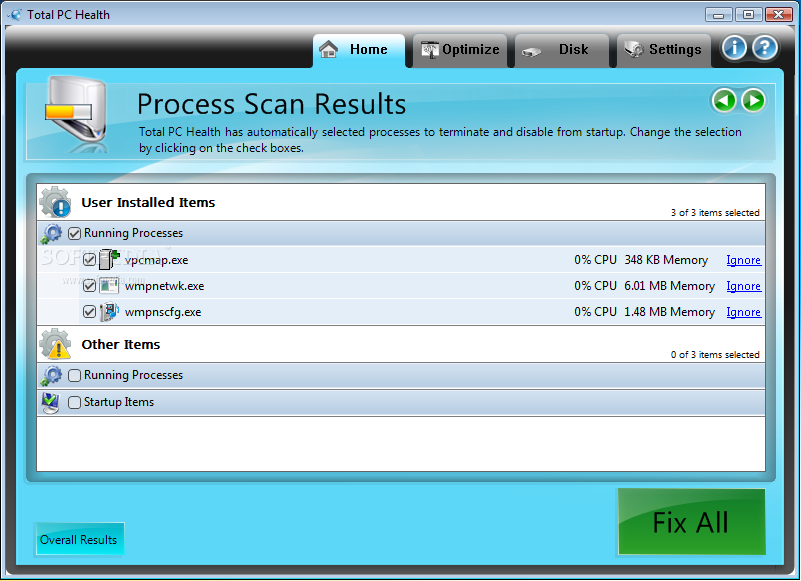Image resolution: width=801 pixels, height=581 pixels.
Task: Check the Startup Items checkbox
Action: pos(75,403)
